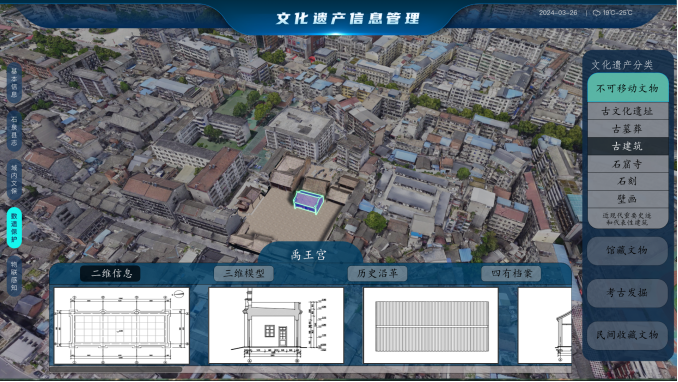Click the highlighted purple building model
The image size is (678, 382).
point(309,202)
